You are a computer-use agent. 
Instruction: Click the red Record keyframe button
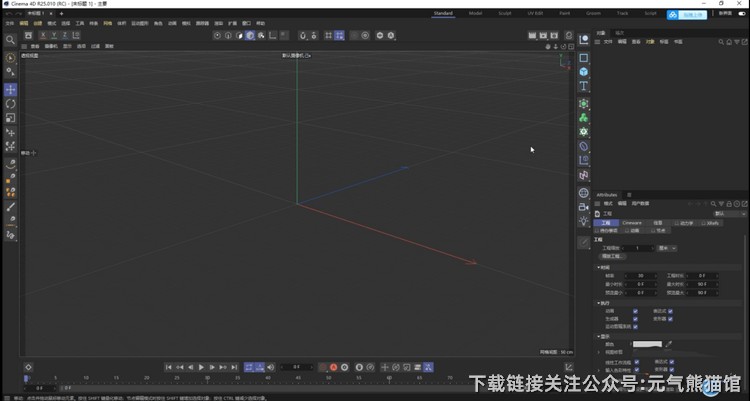click(333, 367)
